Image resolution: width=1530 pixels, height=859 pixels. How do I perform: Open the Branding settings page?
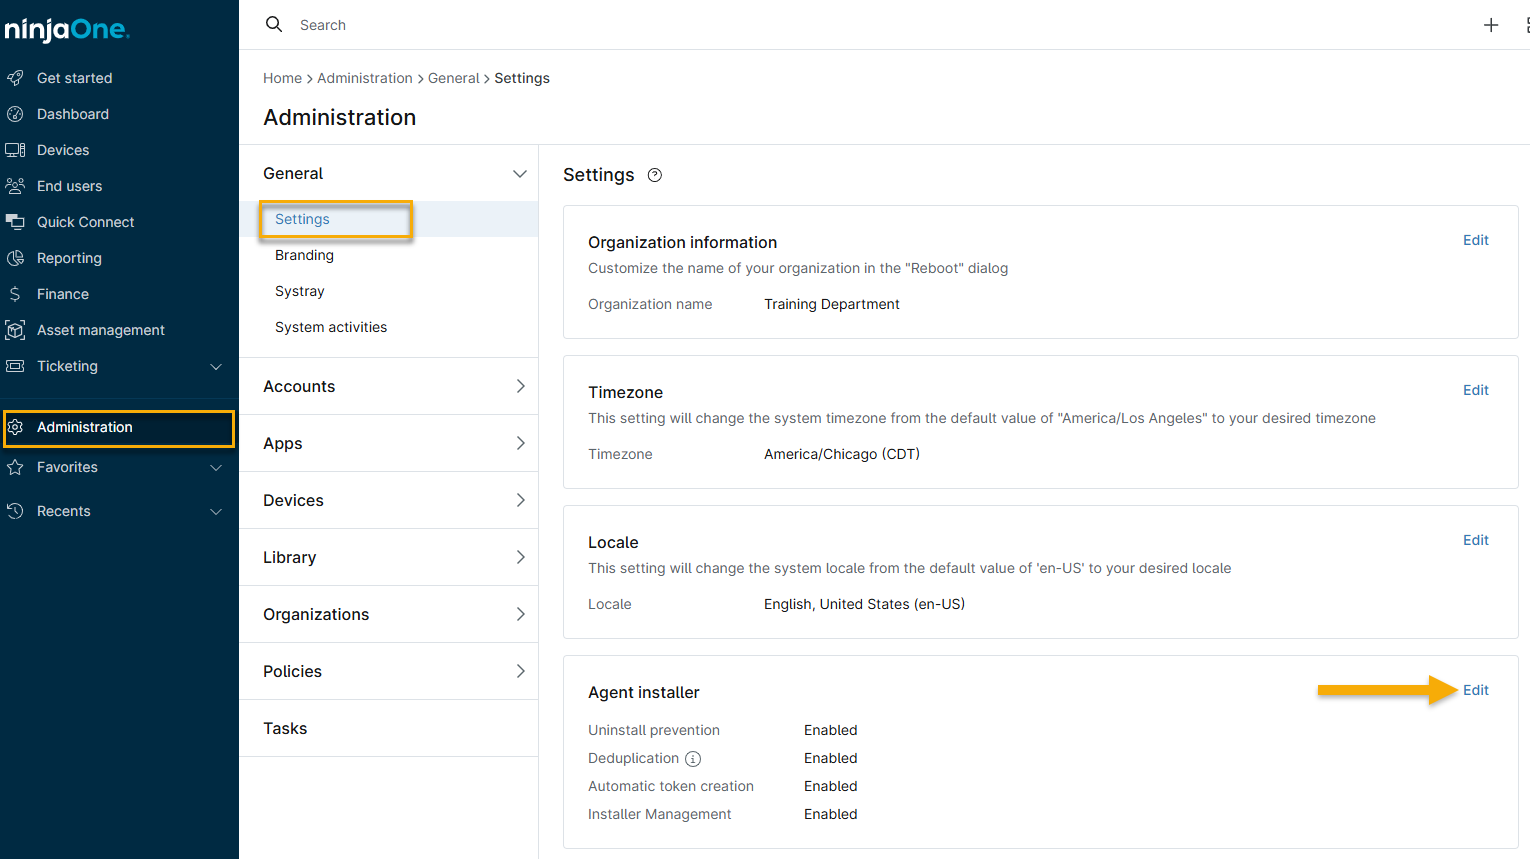[x=304, y=255]
